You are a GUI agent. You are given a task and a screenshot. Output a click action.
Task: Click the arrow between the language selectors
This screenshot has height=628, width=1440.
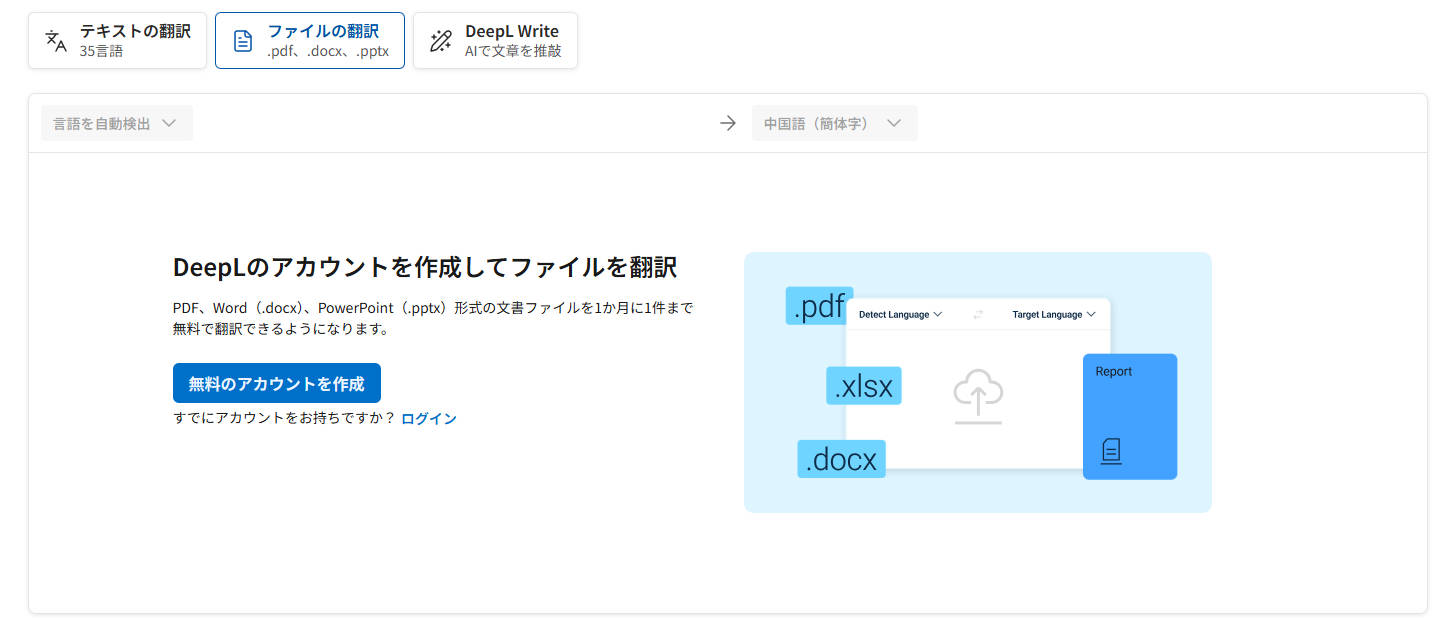tap(727, 122)
